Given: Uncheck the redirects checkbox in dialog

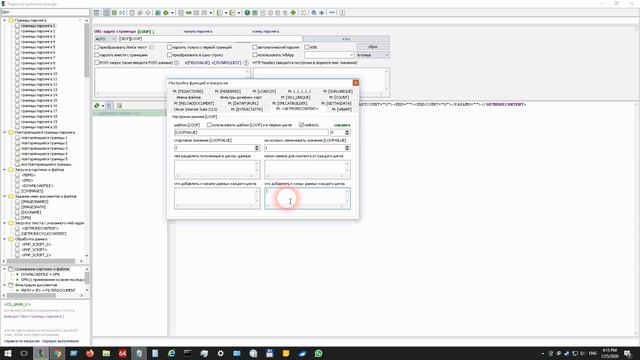Looking at the screenshot, I should pyautogui.click(x=302, y=125).
